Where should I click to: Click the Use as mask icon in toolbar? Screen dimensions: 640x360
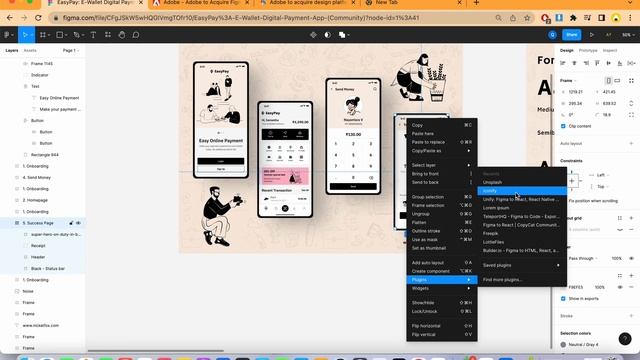(327, 35)
